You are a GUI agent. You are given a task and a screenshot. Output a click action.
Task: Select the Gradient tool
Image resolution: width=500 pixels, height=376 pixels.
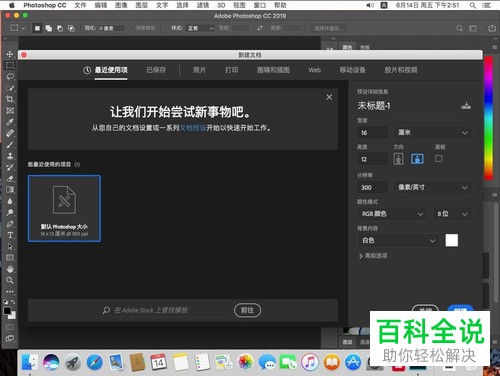click(10, 190)
